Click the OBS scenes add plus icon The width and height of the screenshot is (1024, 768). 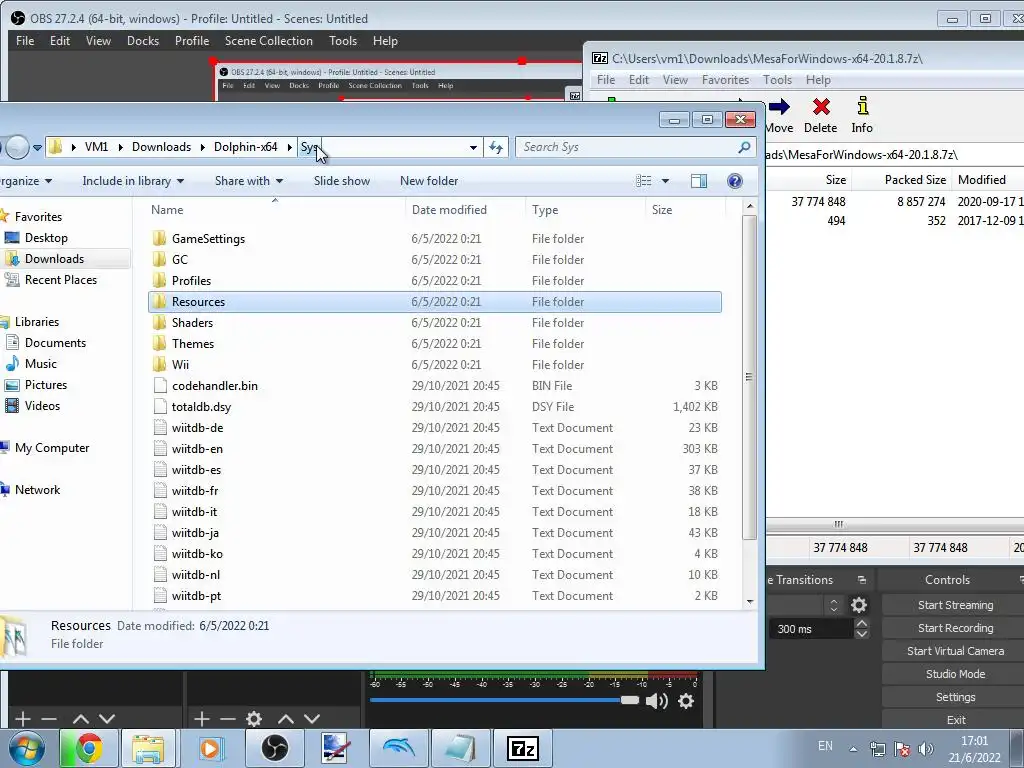[23, 719]
